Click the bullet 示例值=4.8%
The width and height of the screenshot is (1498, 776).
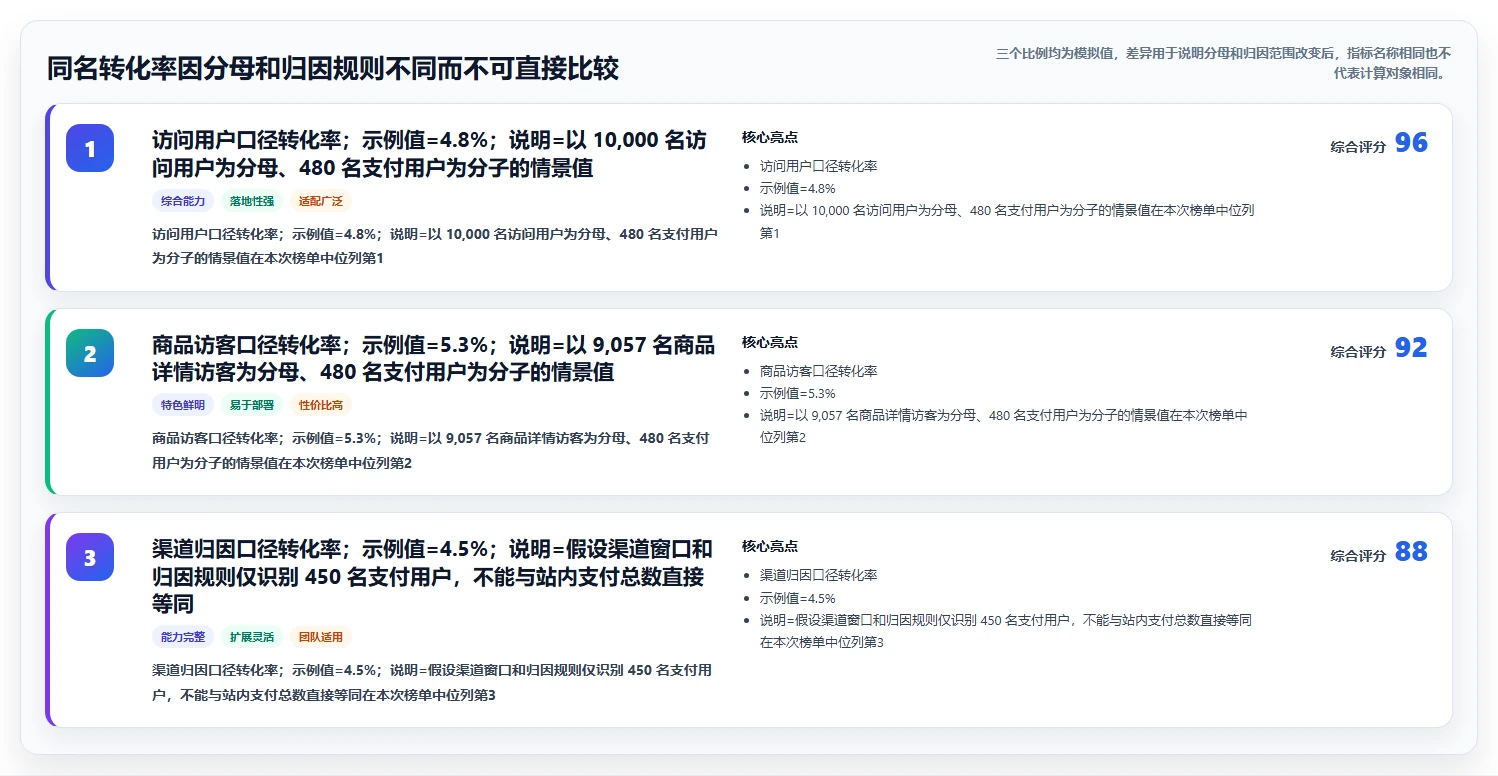click(797, 188)
